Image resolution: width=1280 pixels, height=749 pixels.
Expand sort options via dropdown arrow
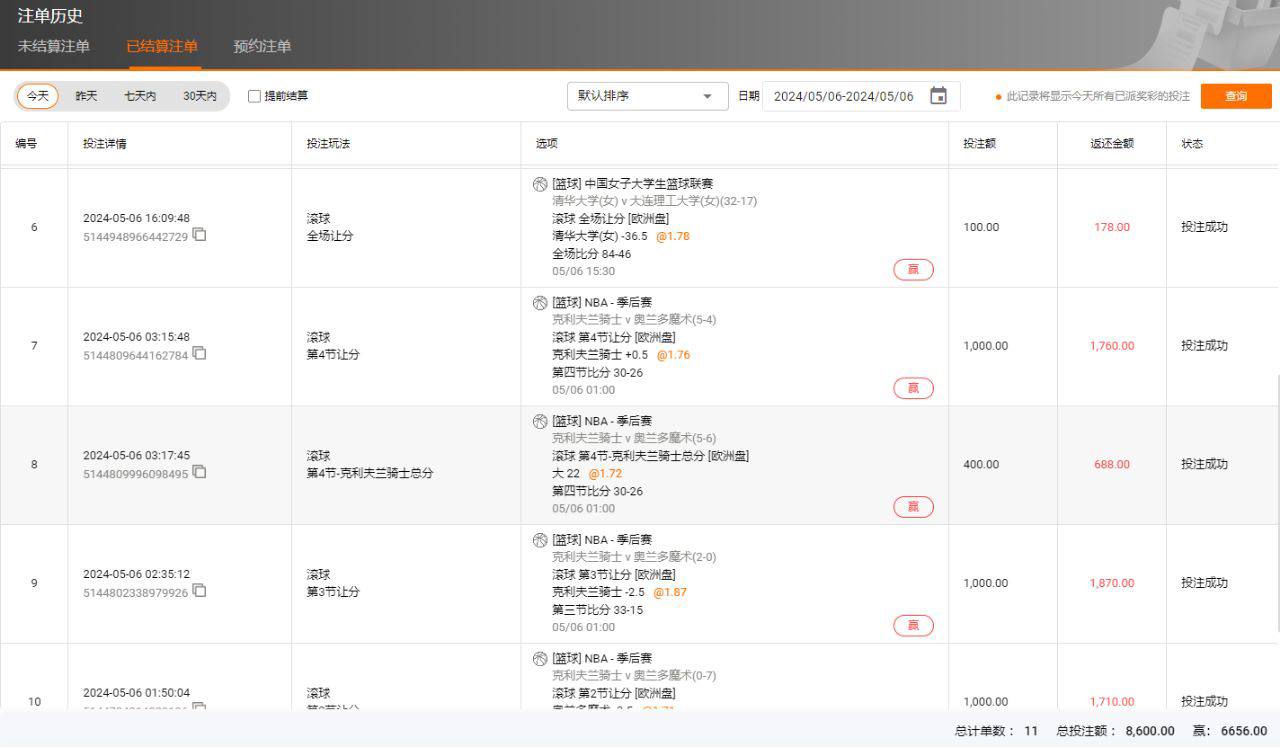[x=708, y=97]
